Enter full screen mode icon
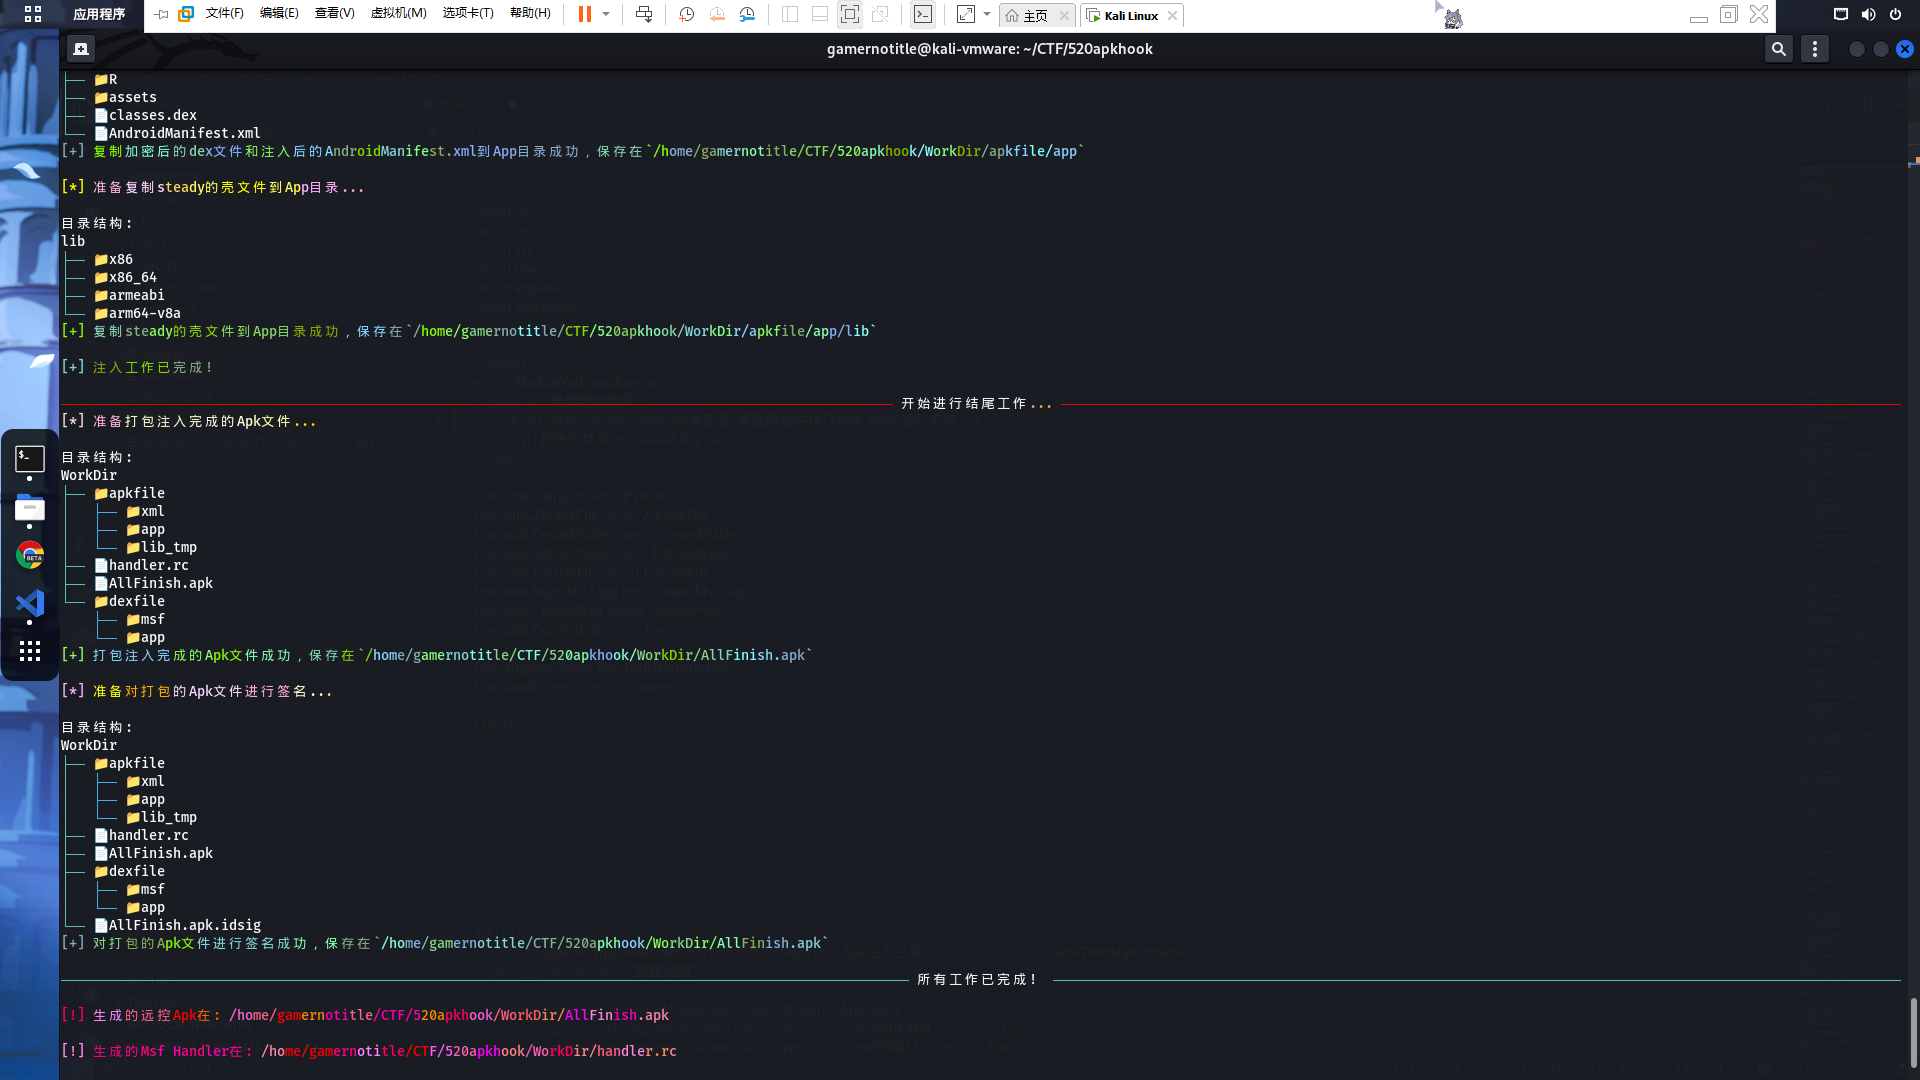Image resolution: width=1920 pixels, height=1080 pixels. point(849,14)
